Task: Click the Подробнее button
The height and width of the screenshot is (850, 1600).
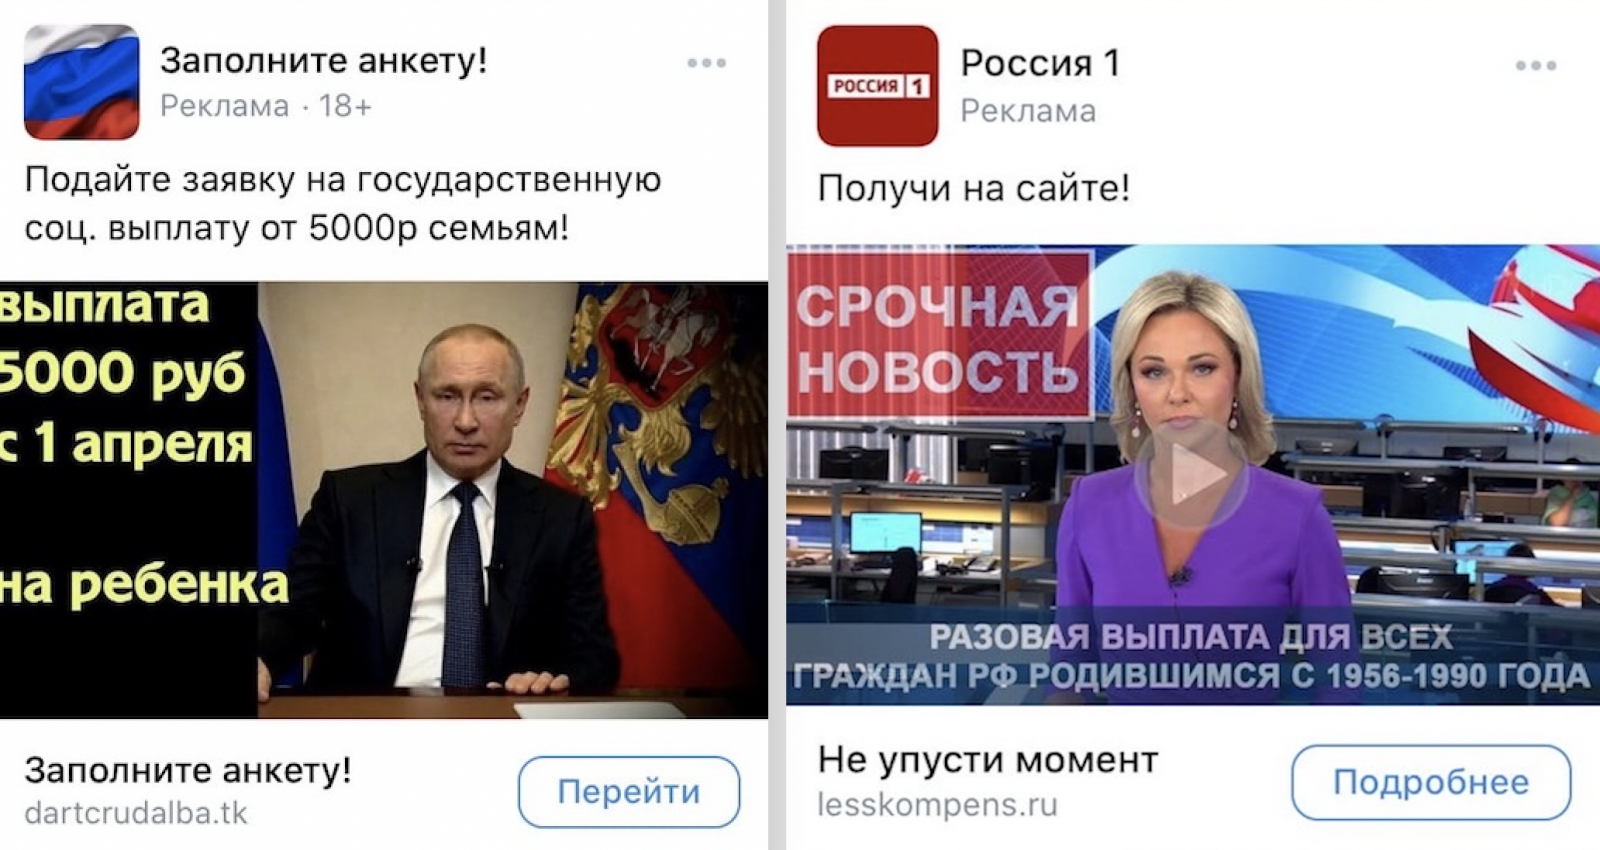Action: (x=1431, y=782)
